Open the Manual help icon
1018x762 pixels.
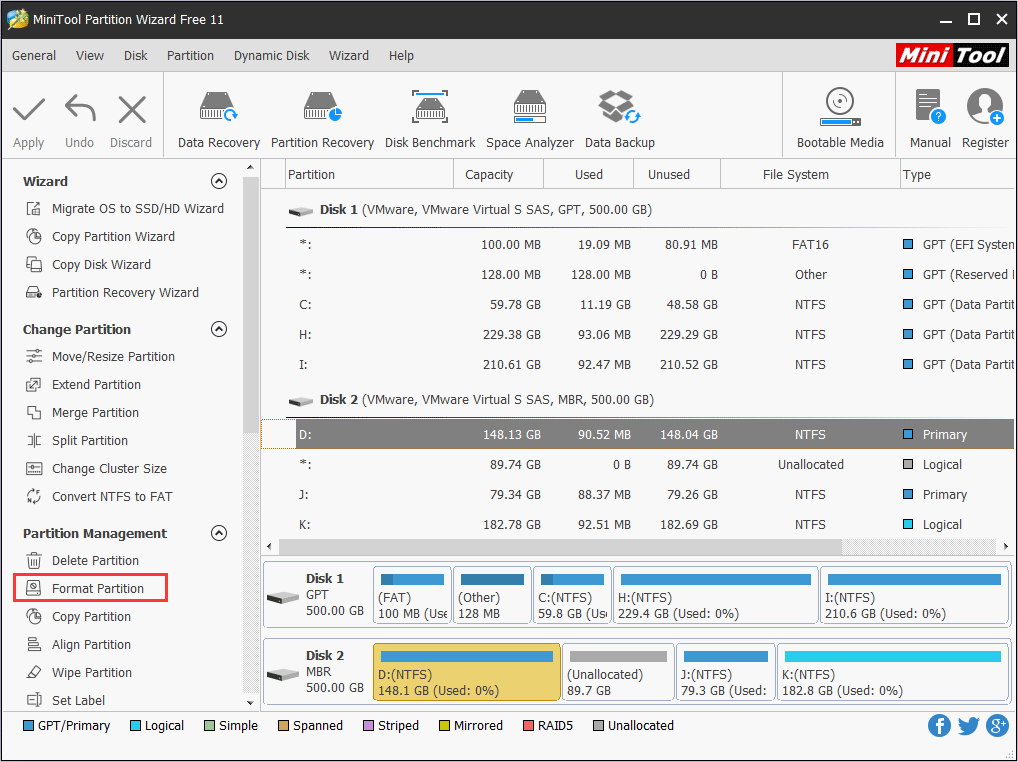[929, 119]
